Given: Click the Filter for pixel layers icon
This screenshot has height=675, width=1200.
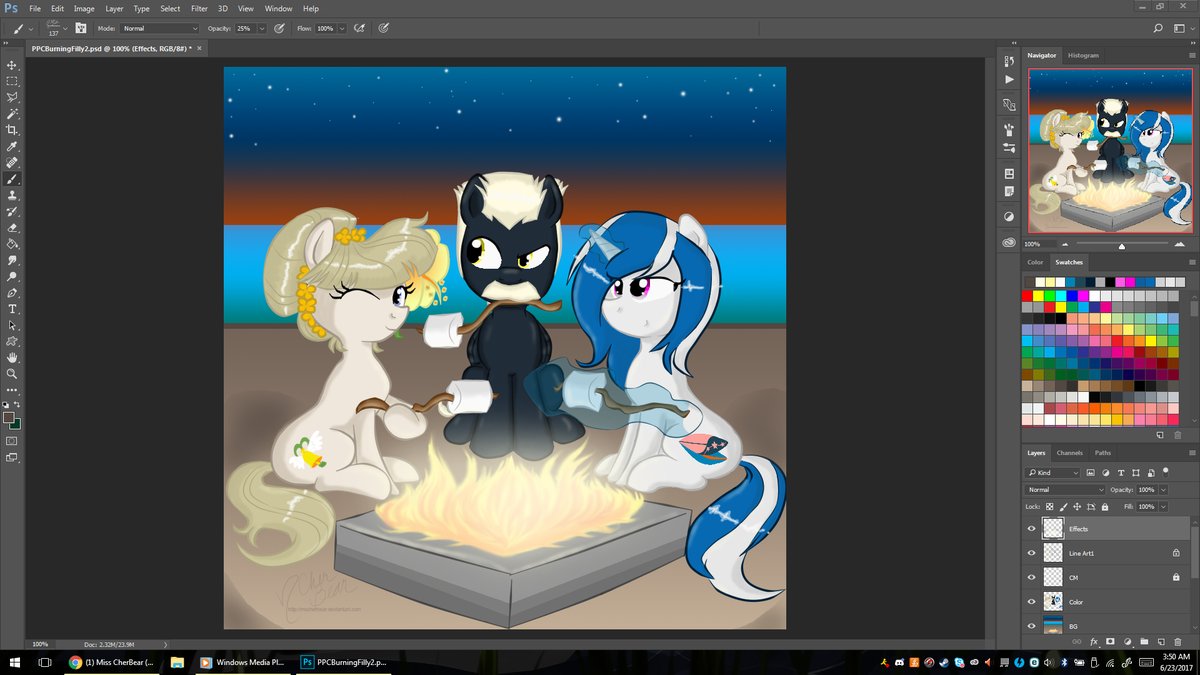Looking at the screenshot, I should [1091, 472].
